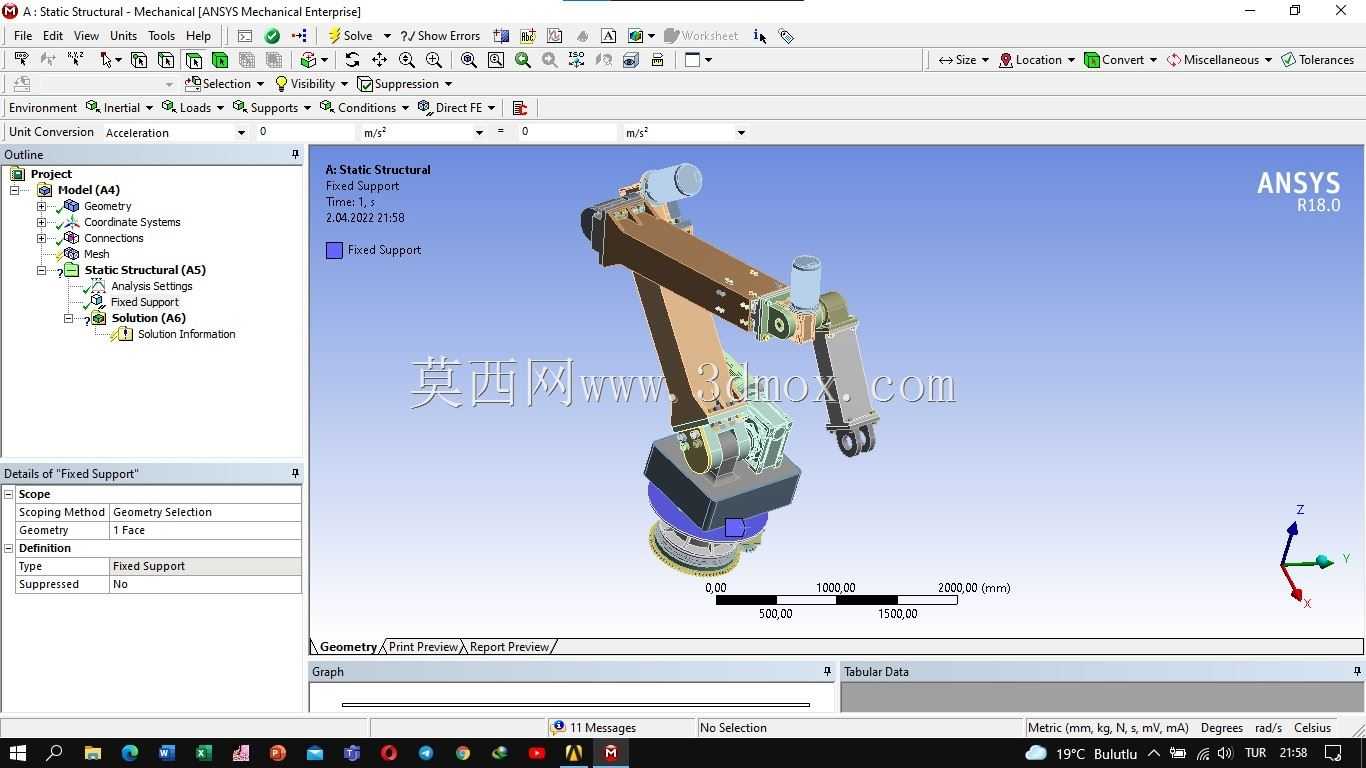The height and width of the screenshot is (768, 1366).
Task: Click the Rotate view icon
Action: [352, 60]
